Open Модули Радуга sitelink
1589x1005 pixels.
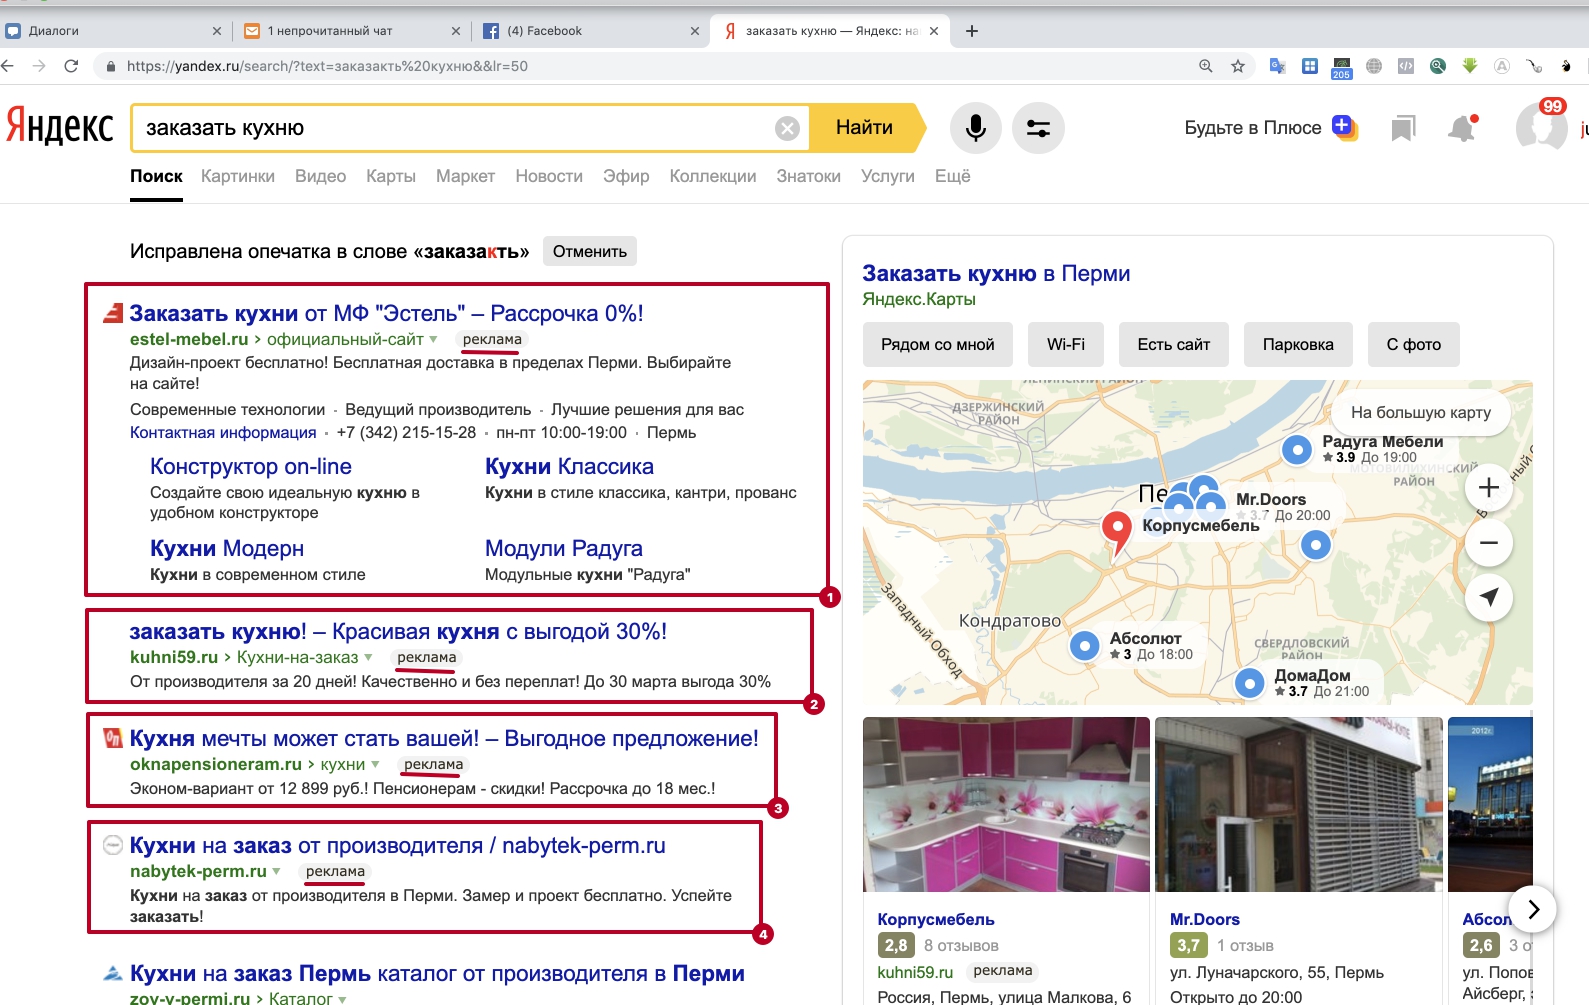[564, 548]
